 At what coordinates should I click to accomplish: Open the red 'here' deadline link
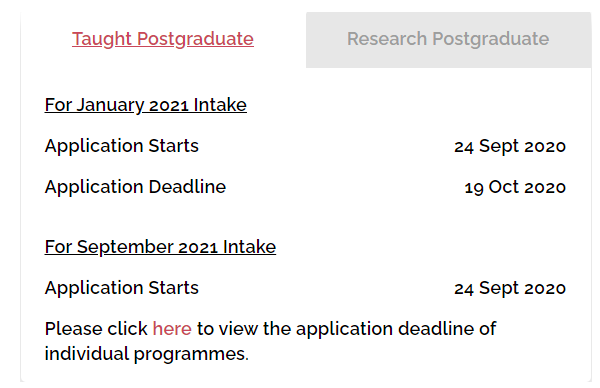coord(172,329)
